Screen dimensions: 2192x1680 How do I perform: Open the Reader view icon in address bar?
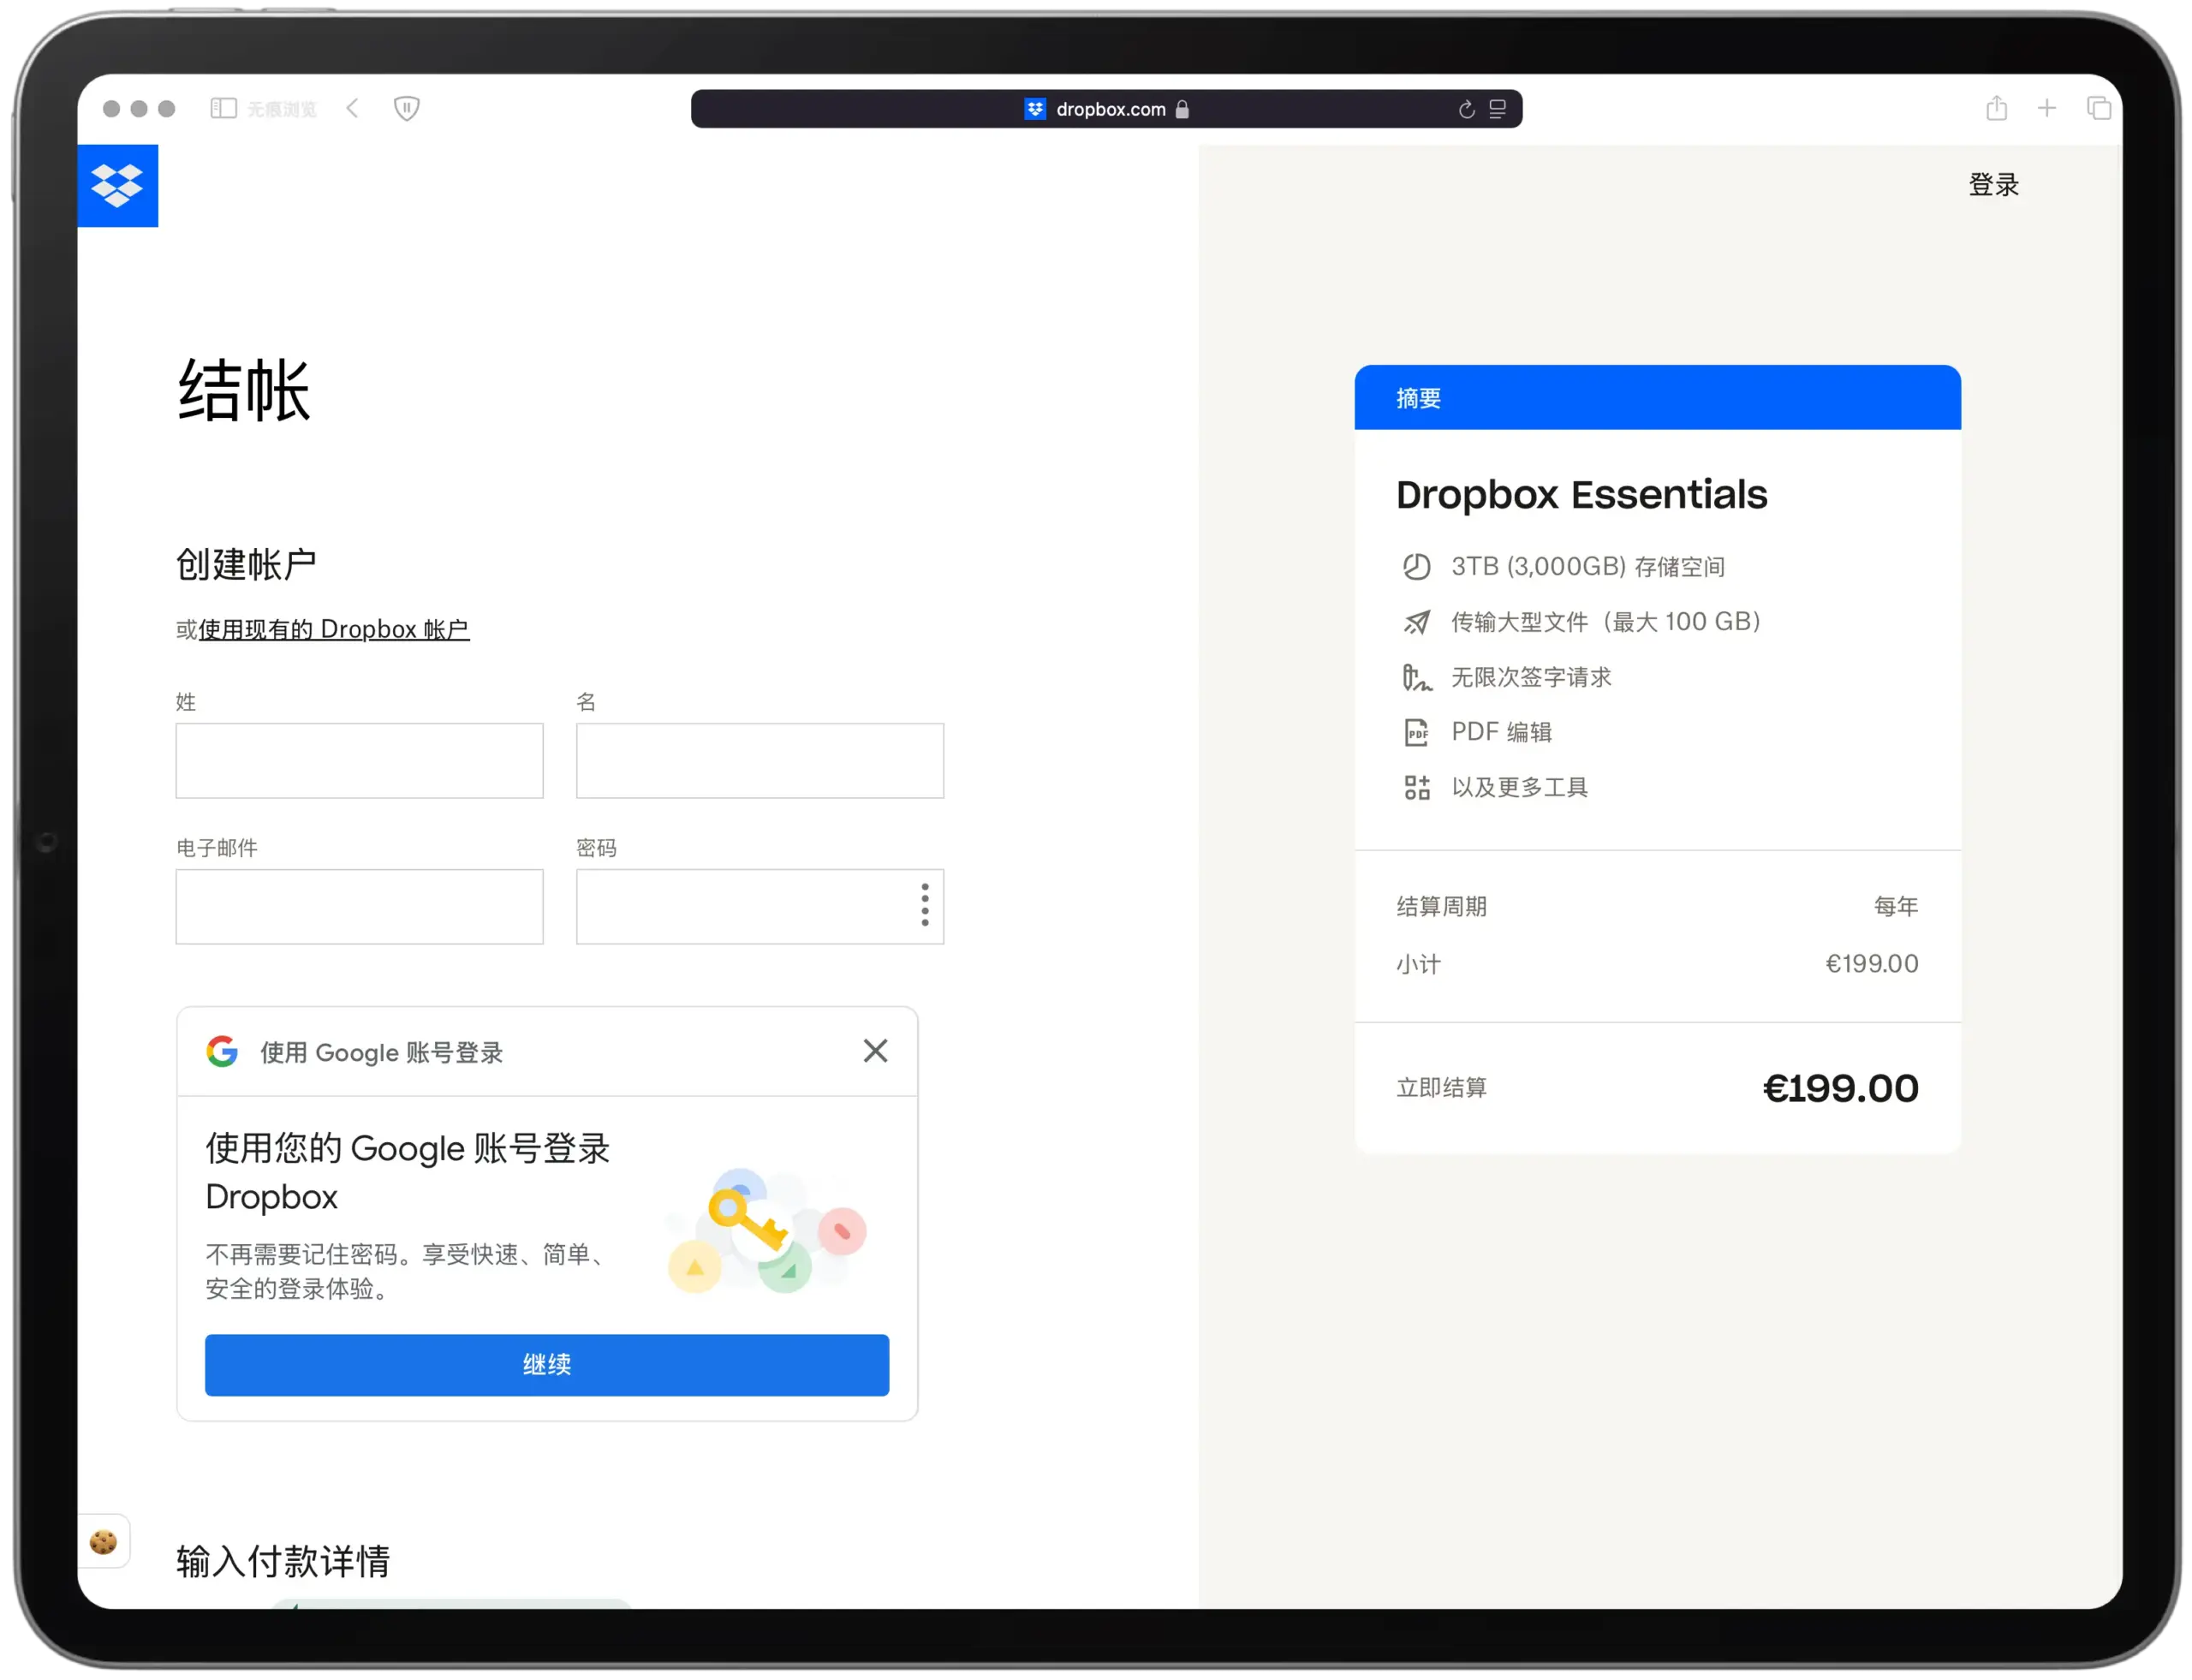click(x=1497, y=109)
